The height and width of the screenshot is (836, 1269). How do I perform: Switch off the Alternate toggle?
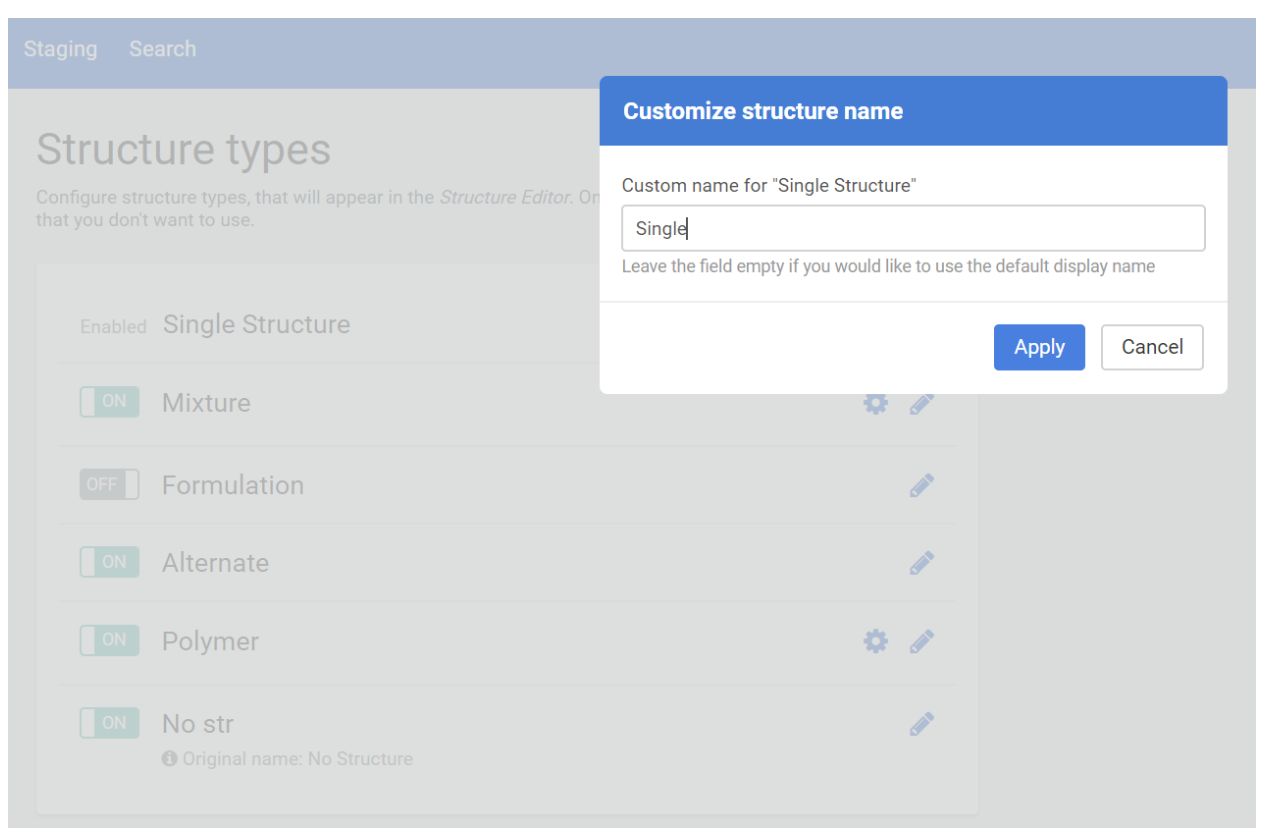(109, 563)
